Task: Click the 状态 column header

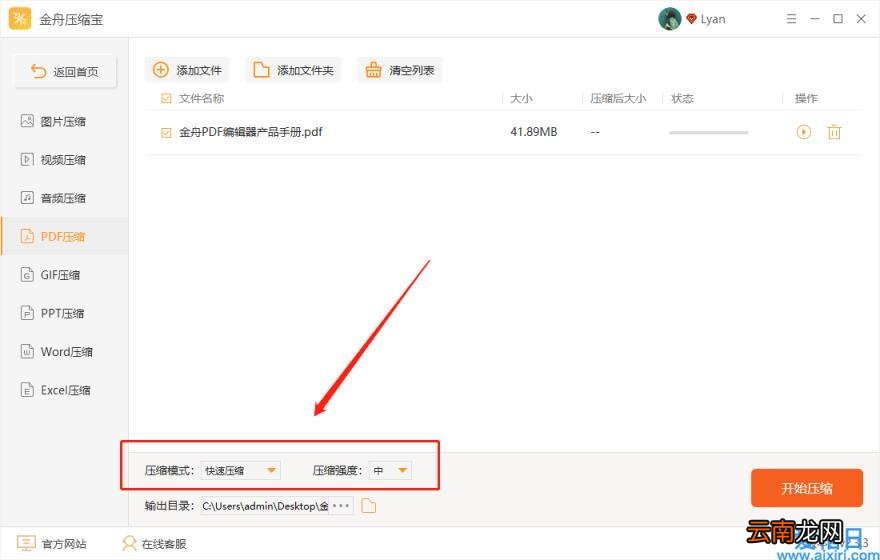Action: tap(682, 99)
